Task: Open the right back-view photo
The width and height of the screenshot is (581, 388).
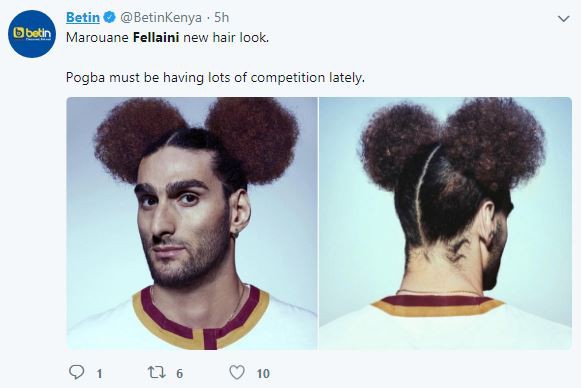Action: [x=445, y=223]
